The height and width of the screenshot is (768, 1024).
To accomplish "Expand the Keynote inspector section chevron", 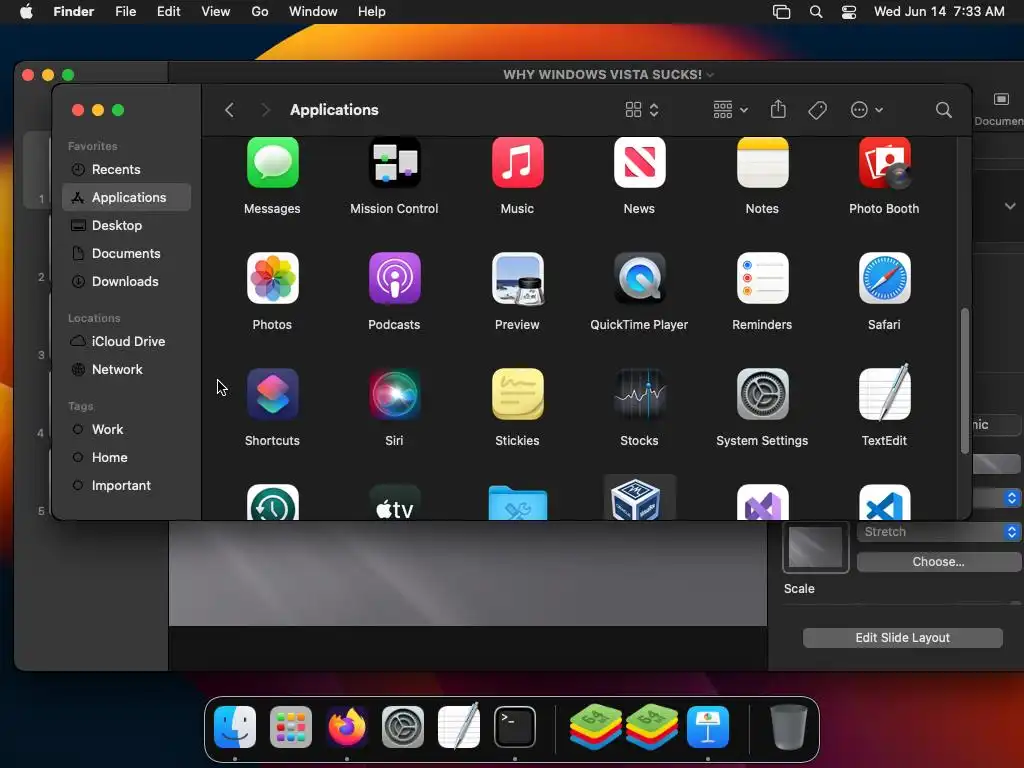I will pos(1010,206).
